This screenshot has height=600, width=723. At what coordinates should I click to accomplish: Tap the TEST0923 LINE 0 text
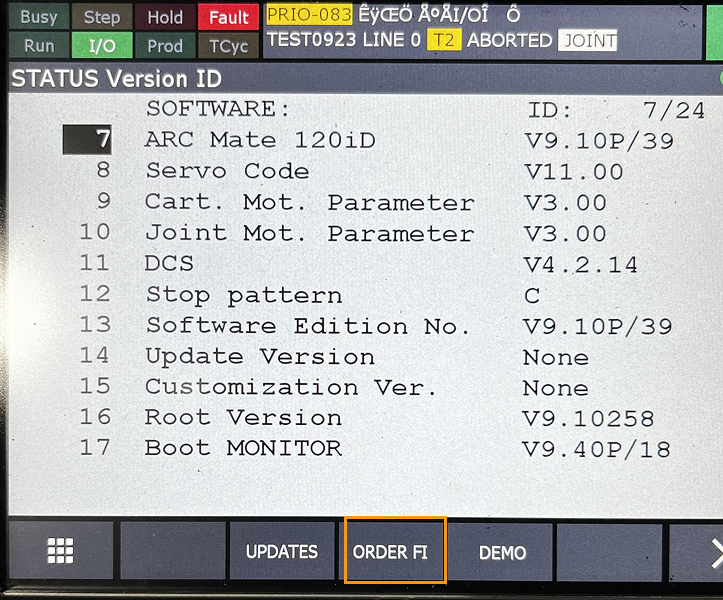click(344, 40)
